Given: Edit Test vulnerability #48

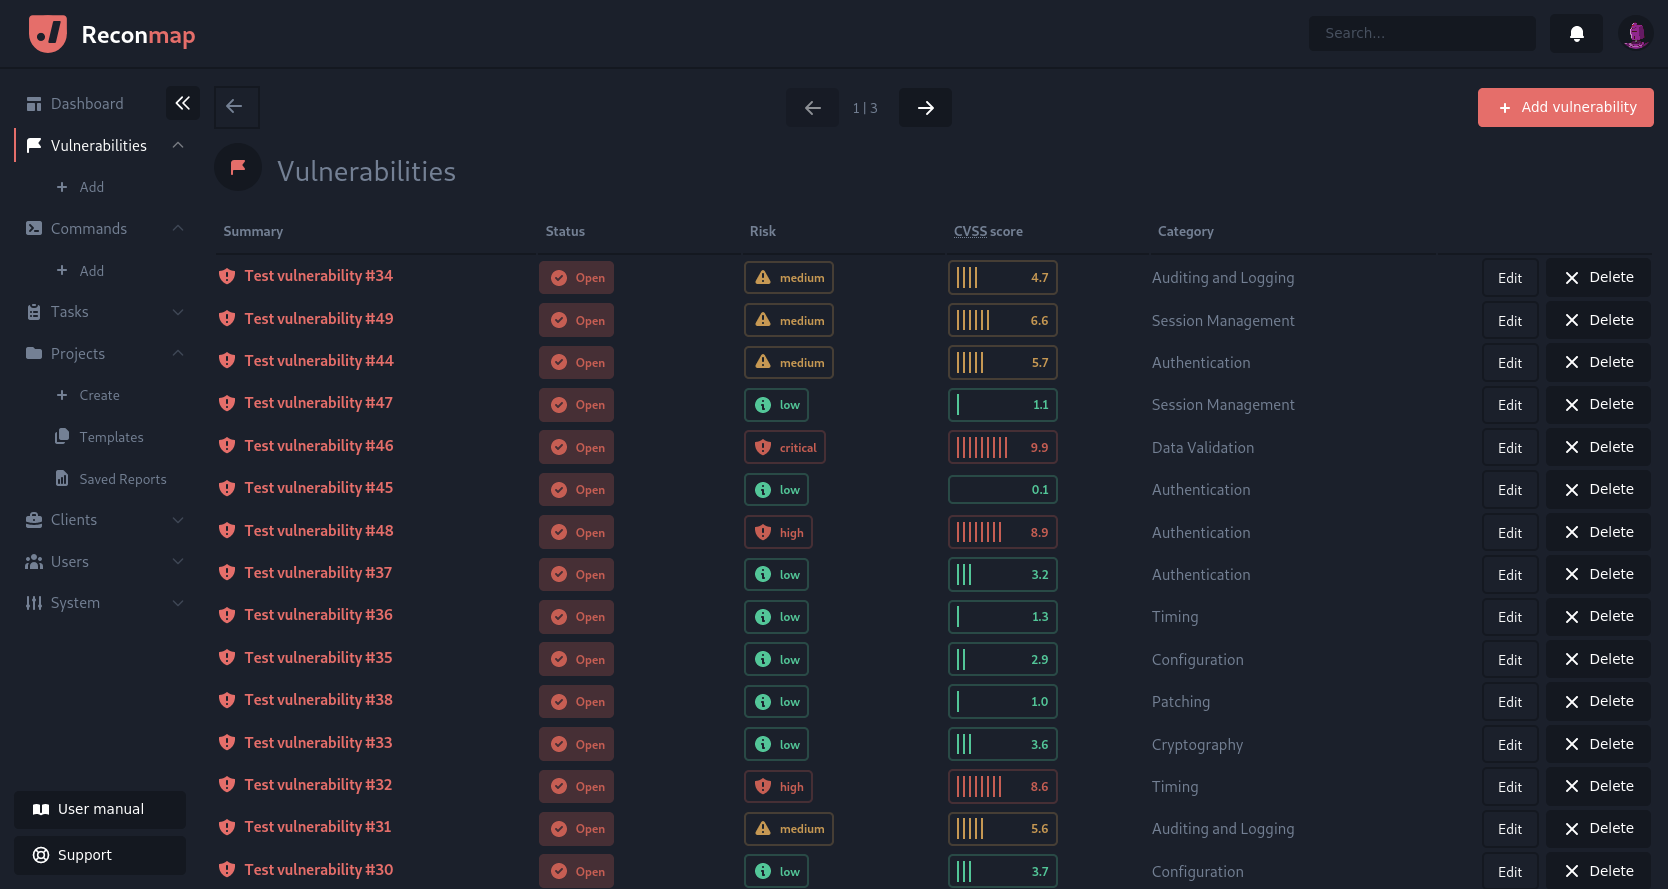Looking at the screenshot, I should click(x=1509, y=533).
